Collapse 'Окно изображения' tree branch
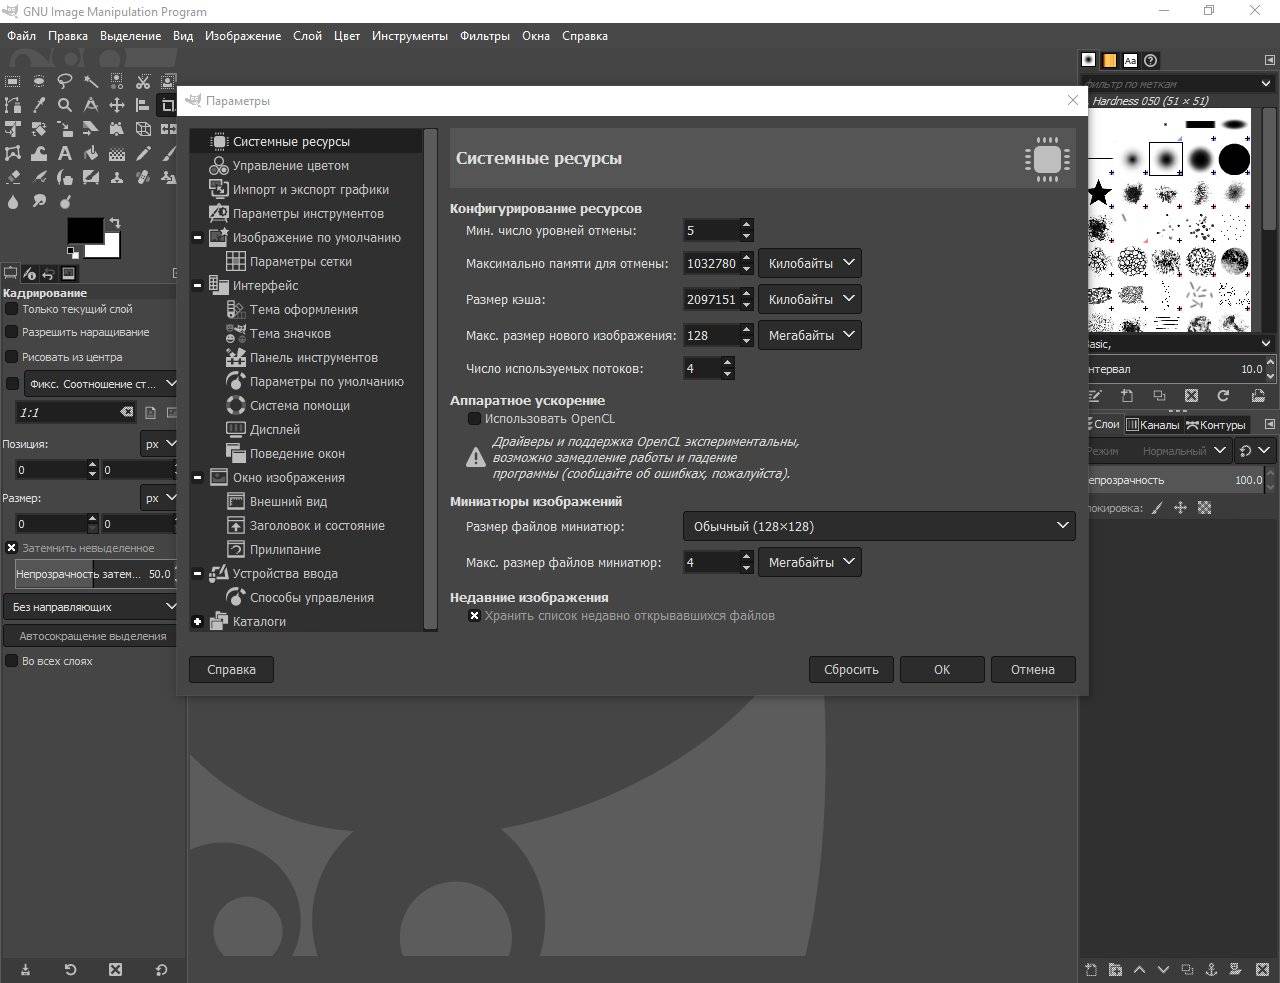Viewport: 1280px width, 983px height. 198,478
